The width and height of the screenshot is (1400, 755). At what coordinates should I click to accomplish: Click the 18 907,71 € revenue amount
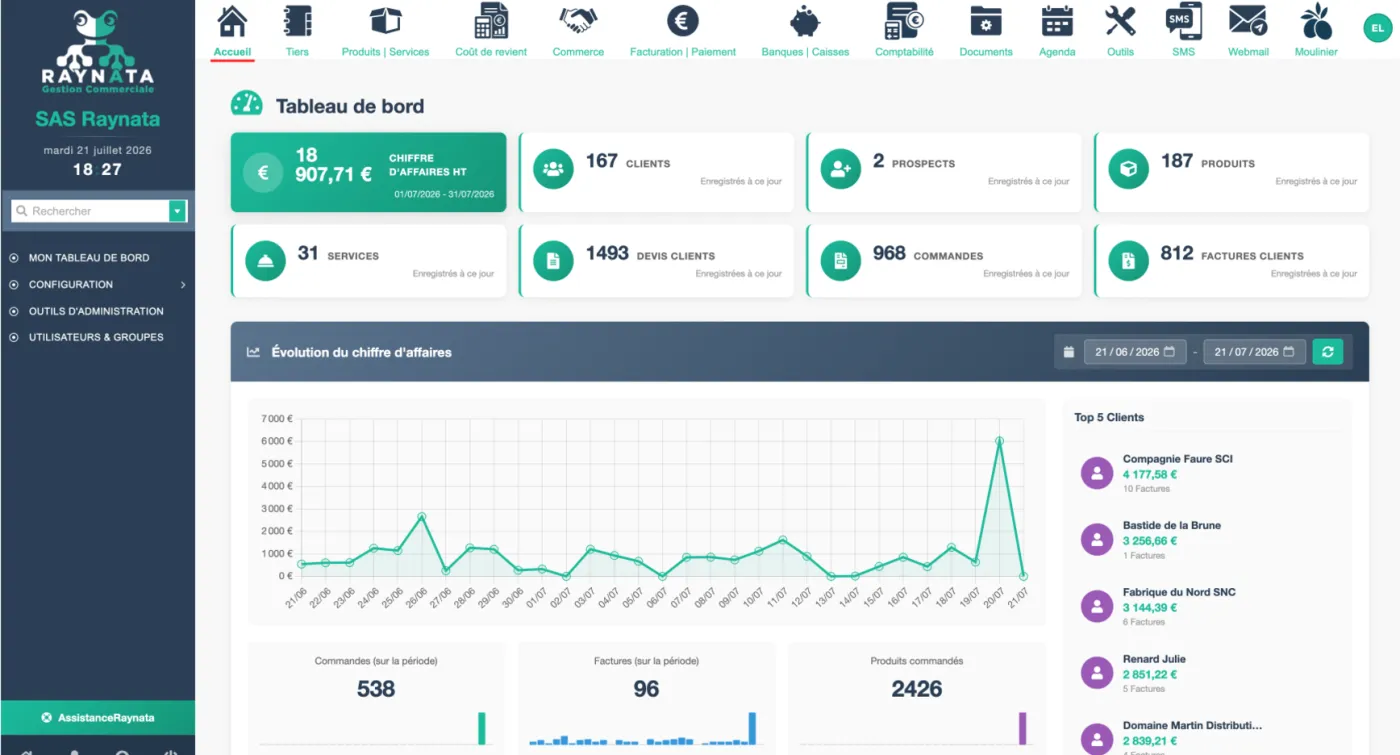pos(334,164)
